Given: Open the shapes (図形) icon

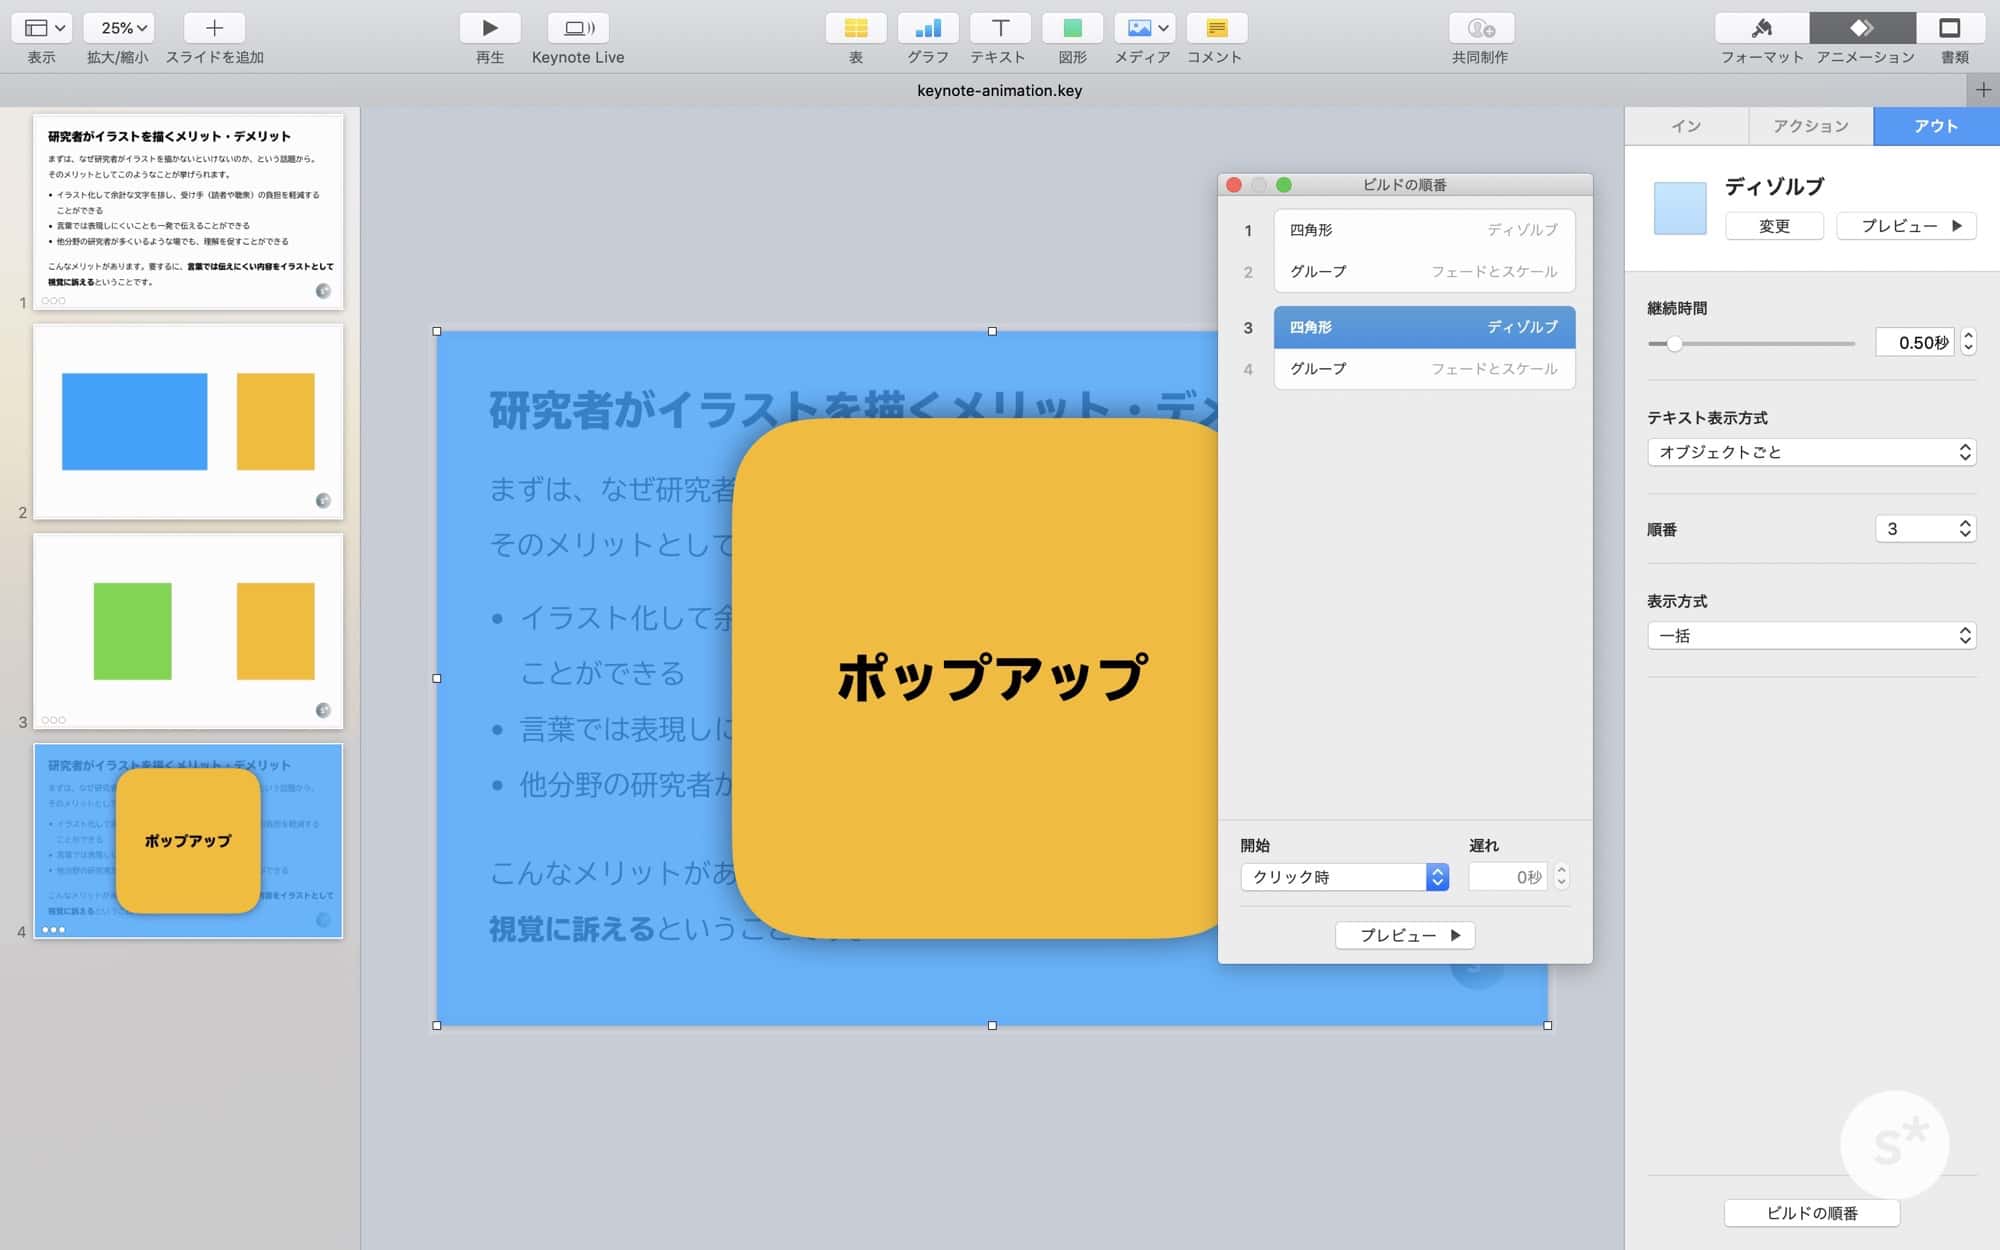Looking at the screenshot, I should (x=1072, y=28).
